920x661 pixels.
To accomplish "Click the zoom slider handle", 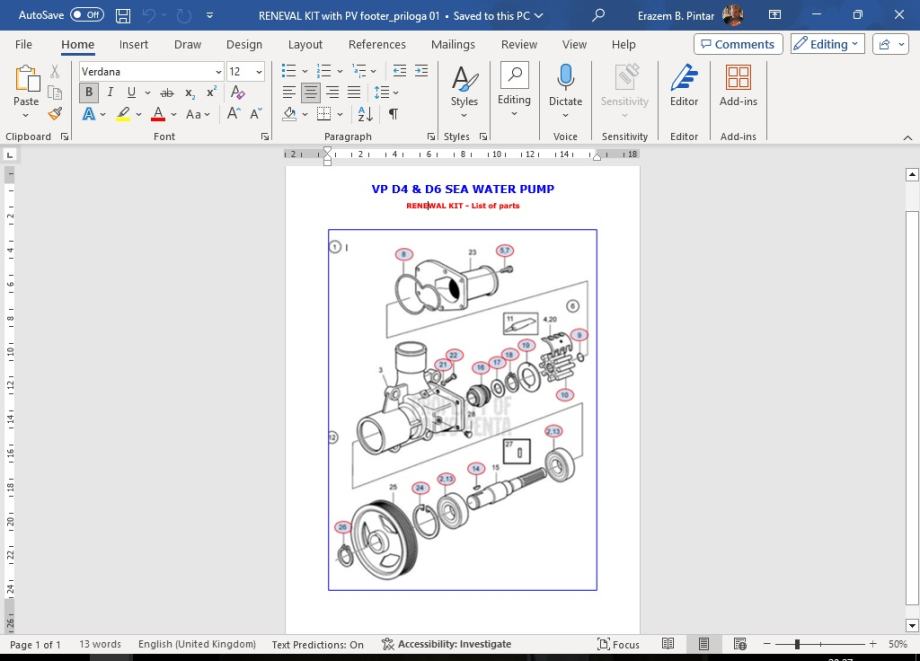I will 797,644.
